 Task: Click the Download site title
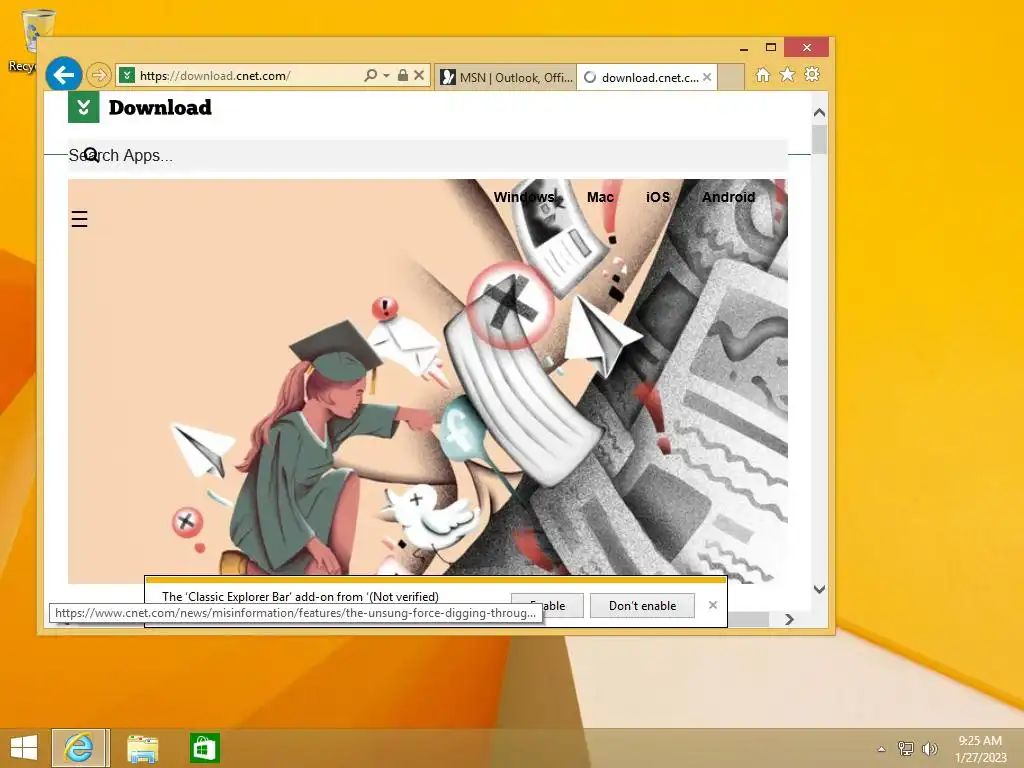pos(160,107)
